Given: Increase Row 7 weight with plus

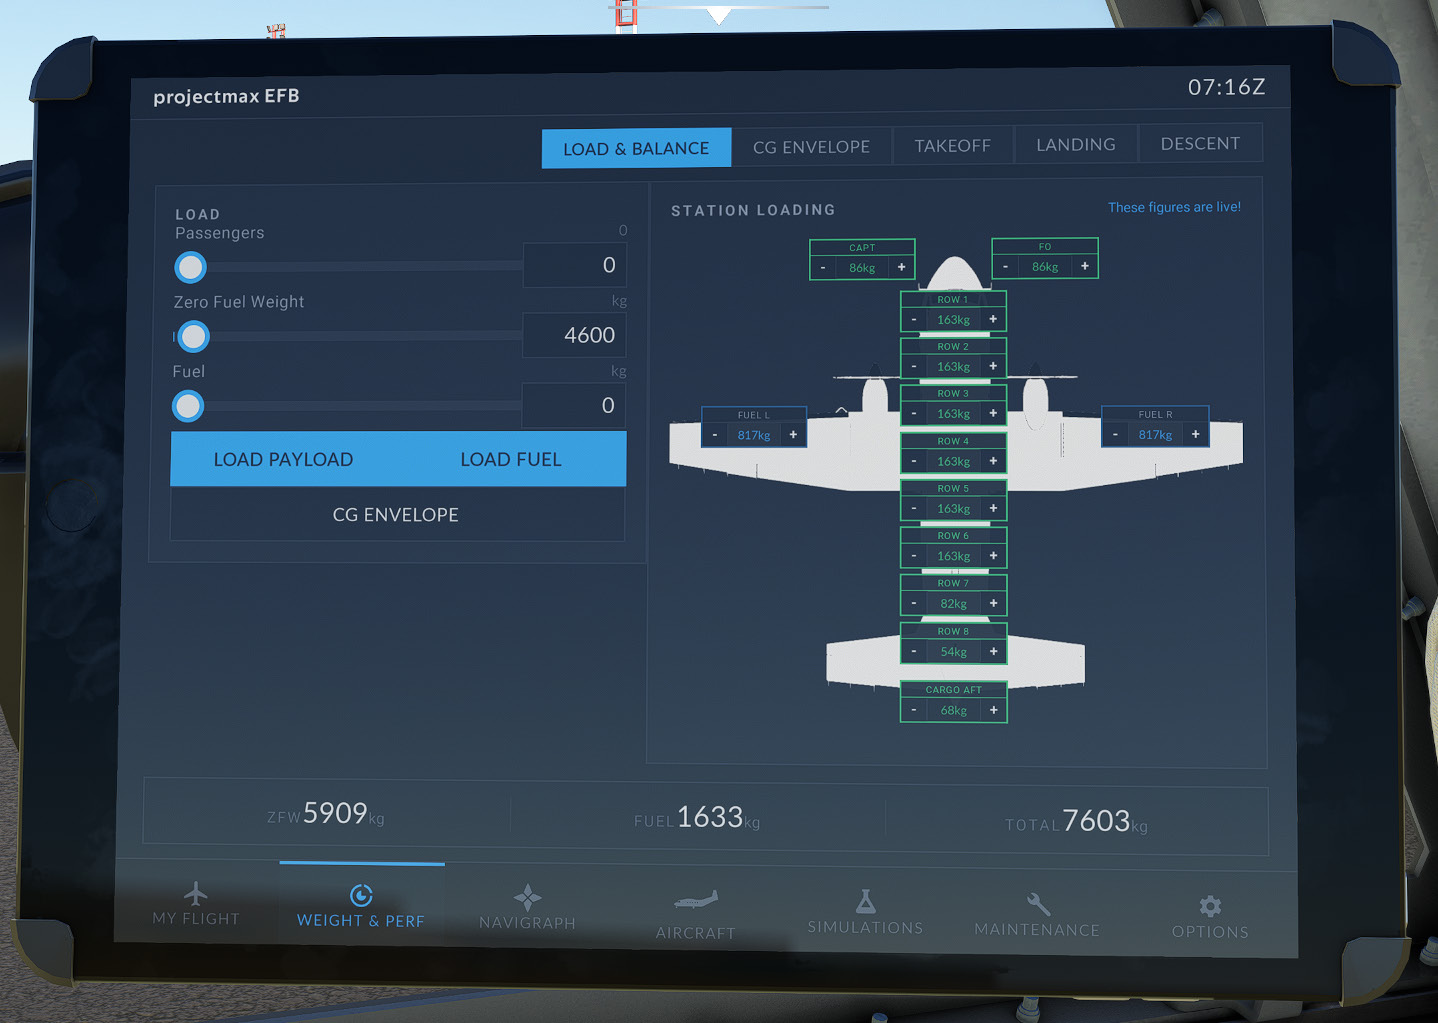Looking at the screenshot, I should point(993,603).
